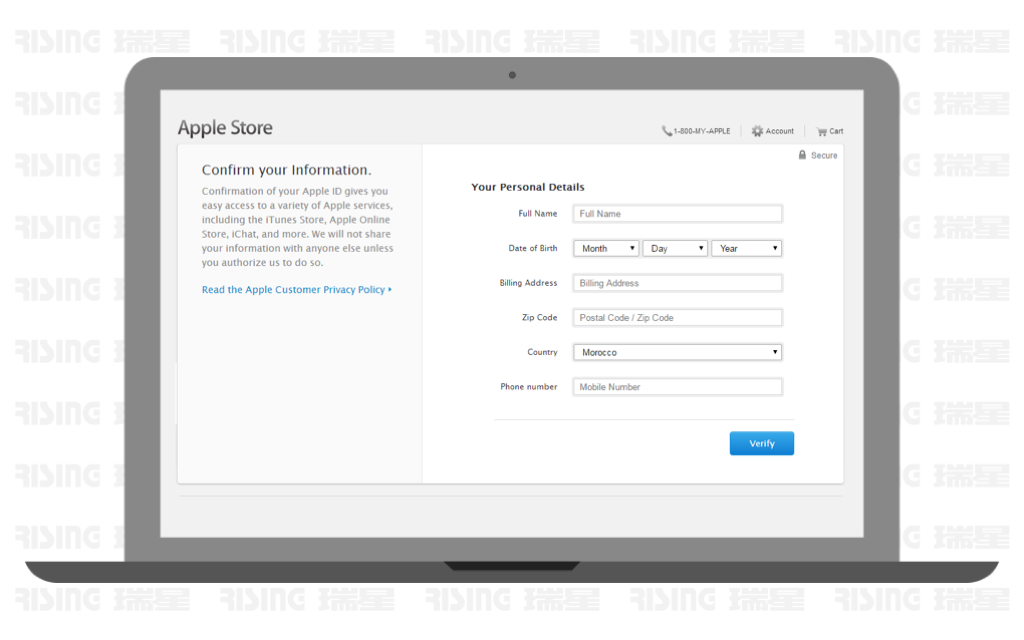Click the 'Your Personal Details' heading

[528, 187]
